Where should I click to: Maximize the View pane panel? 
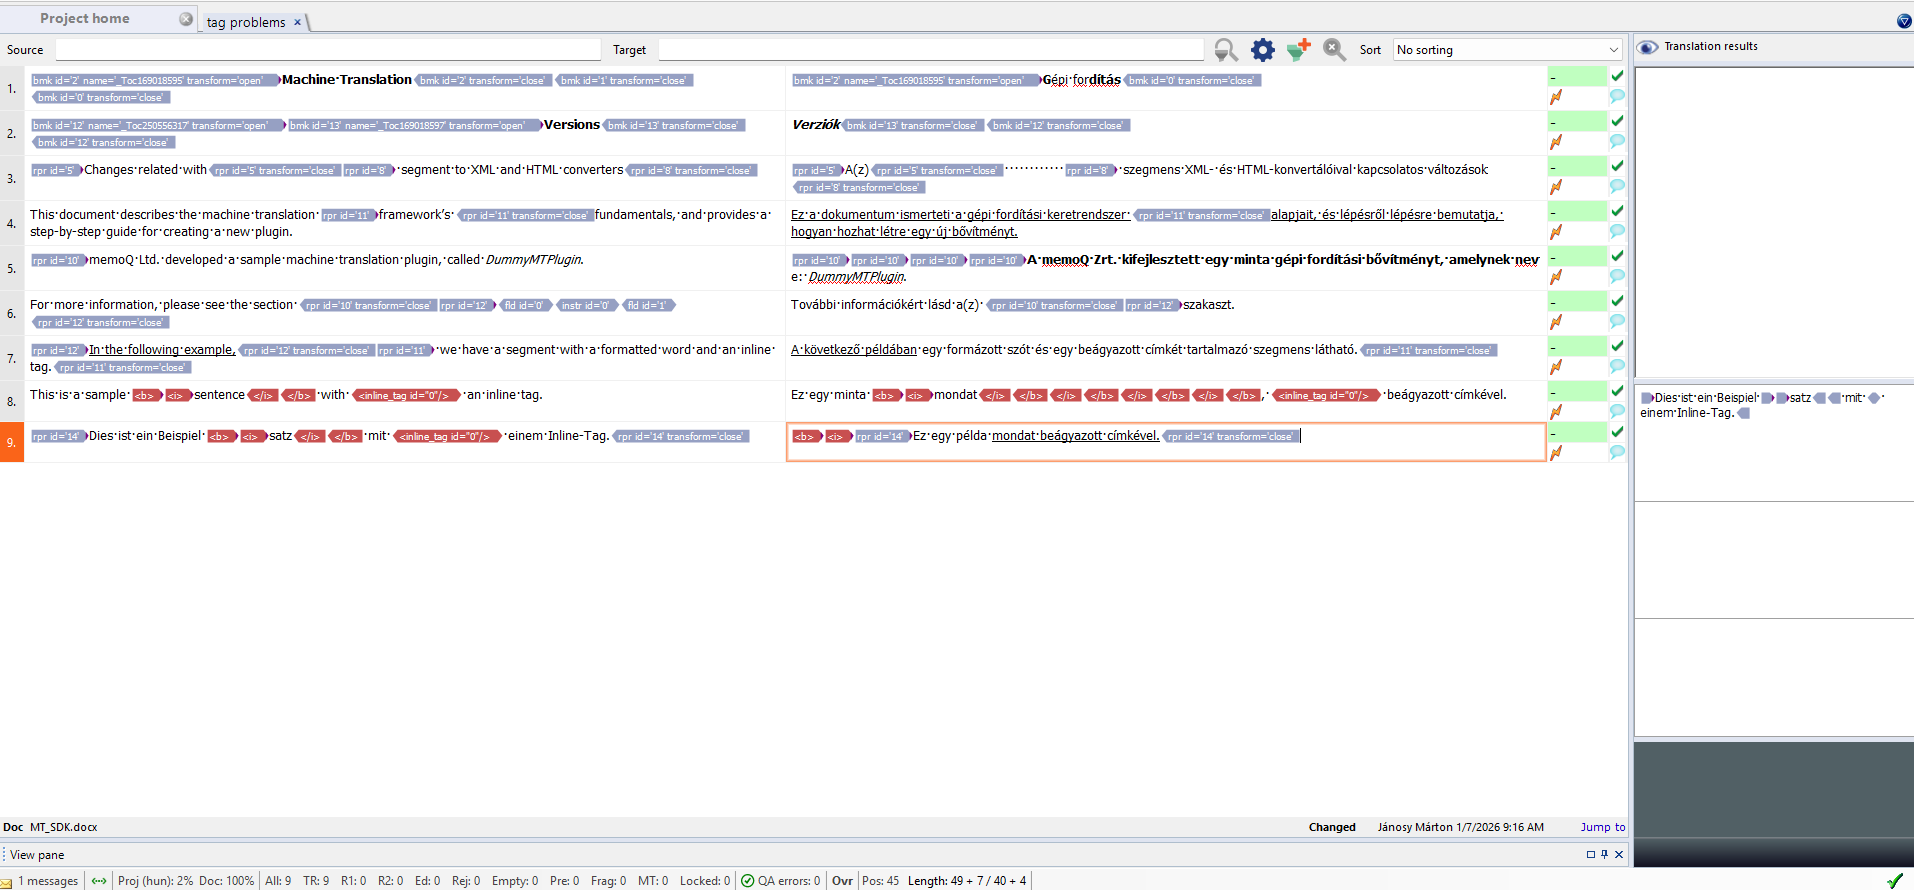1590,855
